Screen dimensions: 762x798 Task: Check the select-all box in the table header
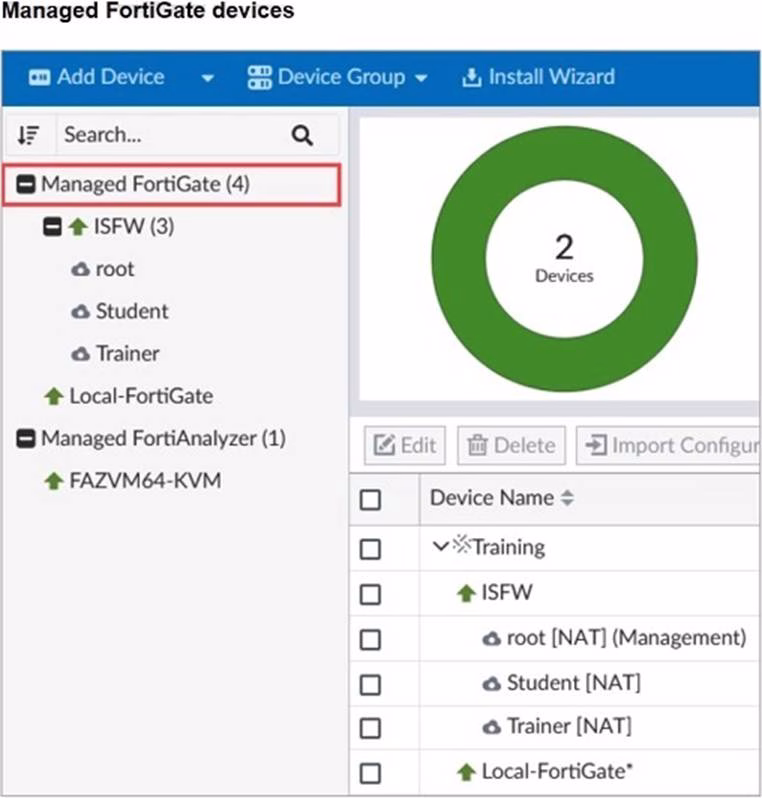coord(370,499)
